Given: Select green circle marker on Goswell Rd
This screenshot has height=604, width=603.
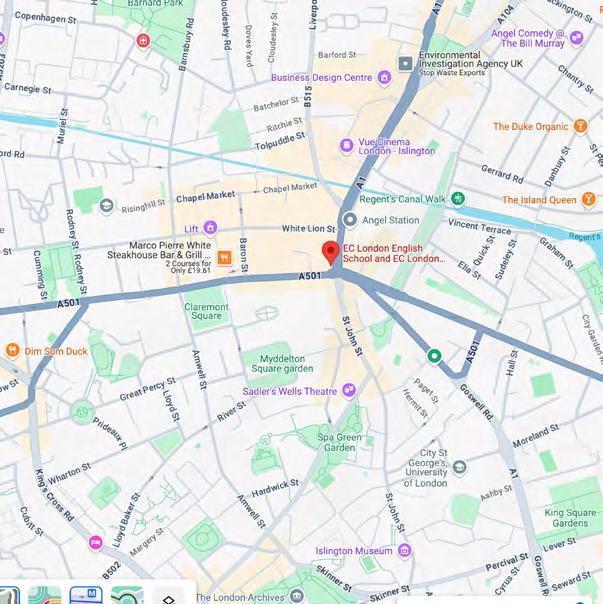Looking at the screenshot, I should point(434,356).
